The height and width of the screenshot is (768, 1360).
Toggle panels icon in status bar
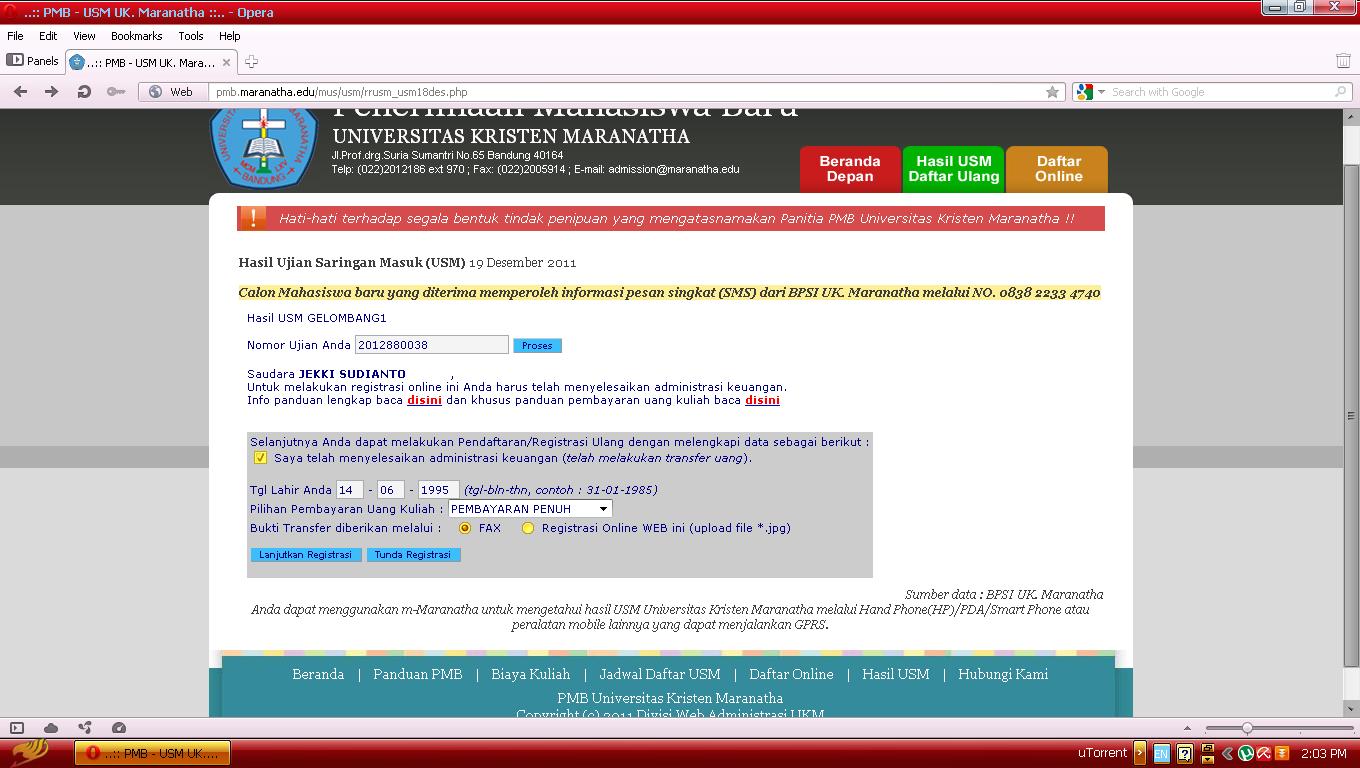[x=17, y=728]
